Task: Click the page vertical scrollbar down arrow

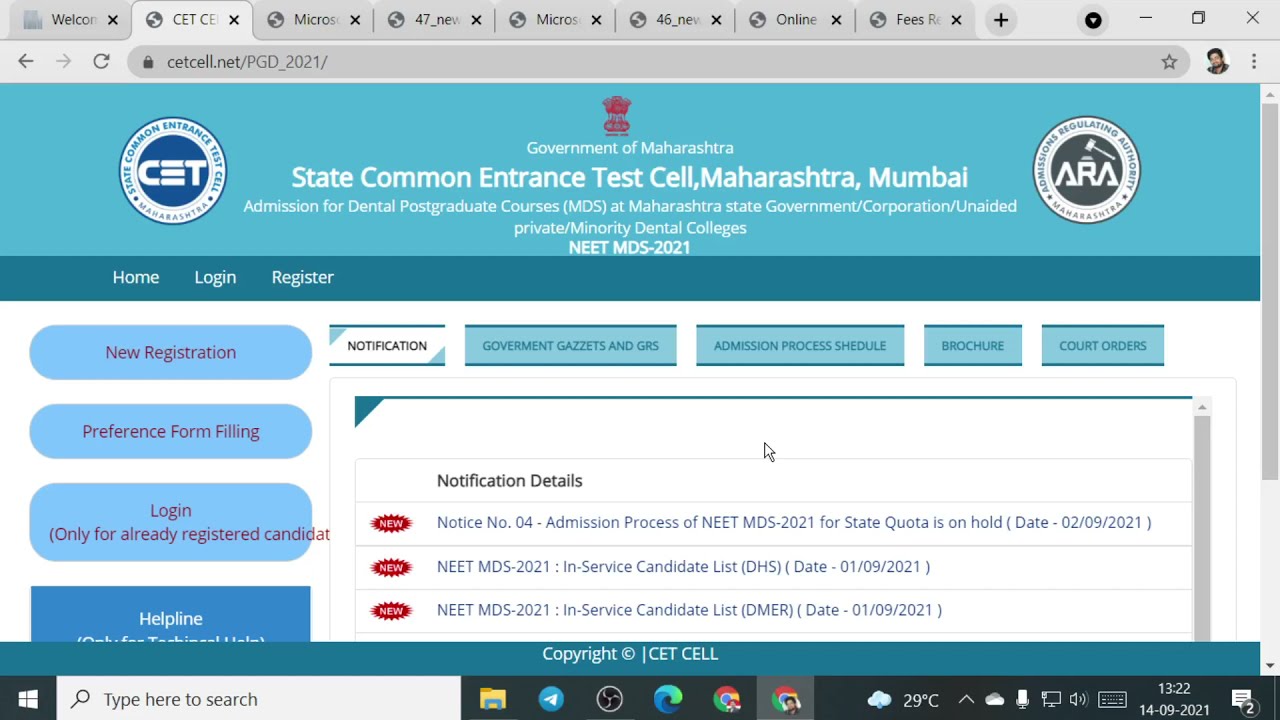Action: 1270,666
